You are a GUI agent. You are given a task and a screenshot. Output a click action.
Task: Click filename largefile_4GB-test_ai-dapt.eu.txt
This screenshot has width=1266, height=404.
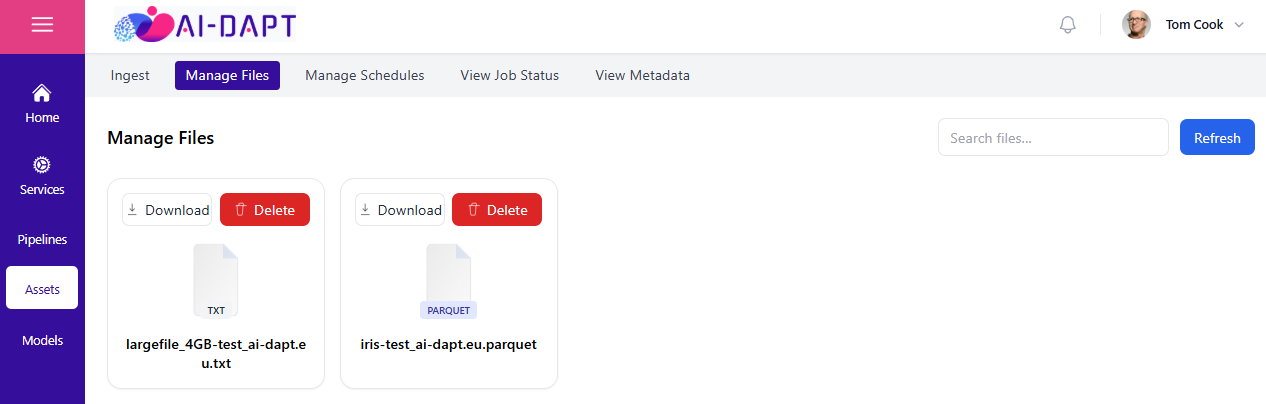pos(216,354)
